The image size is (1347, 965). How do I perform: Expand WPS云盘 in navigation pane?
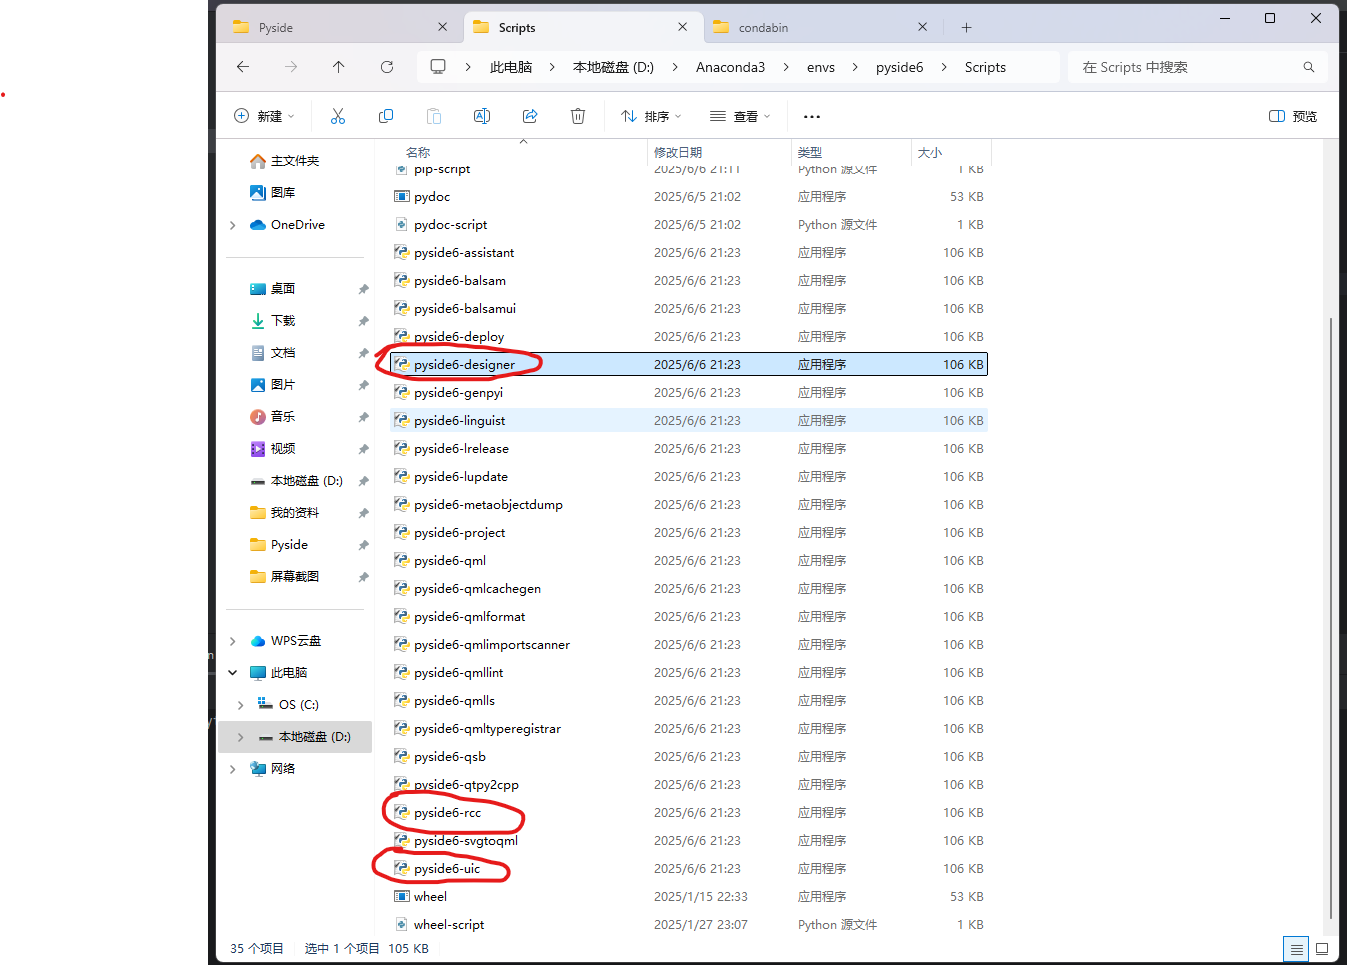[x=233, y=641]
